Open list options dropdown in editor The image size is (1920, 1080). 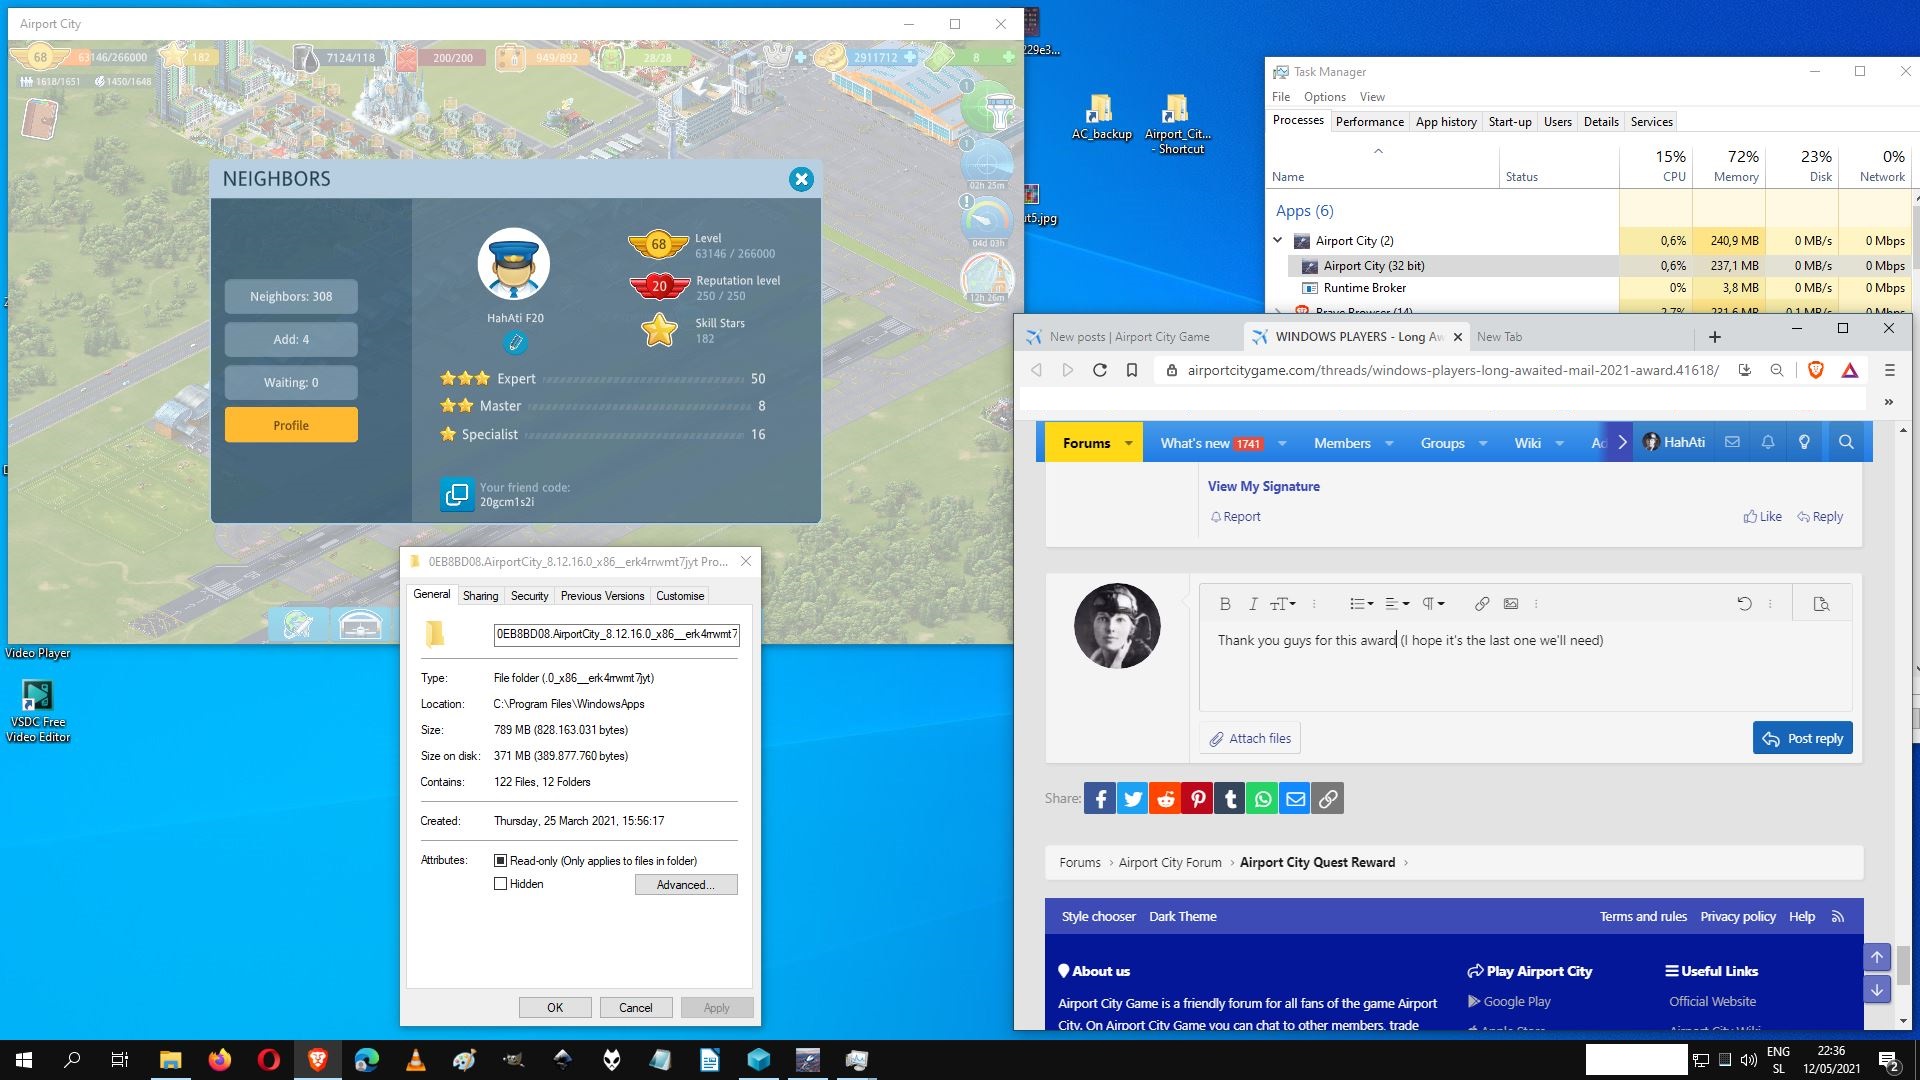click(1361, 604)
